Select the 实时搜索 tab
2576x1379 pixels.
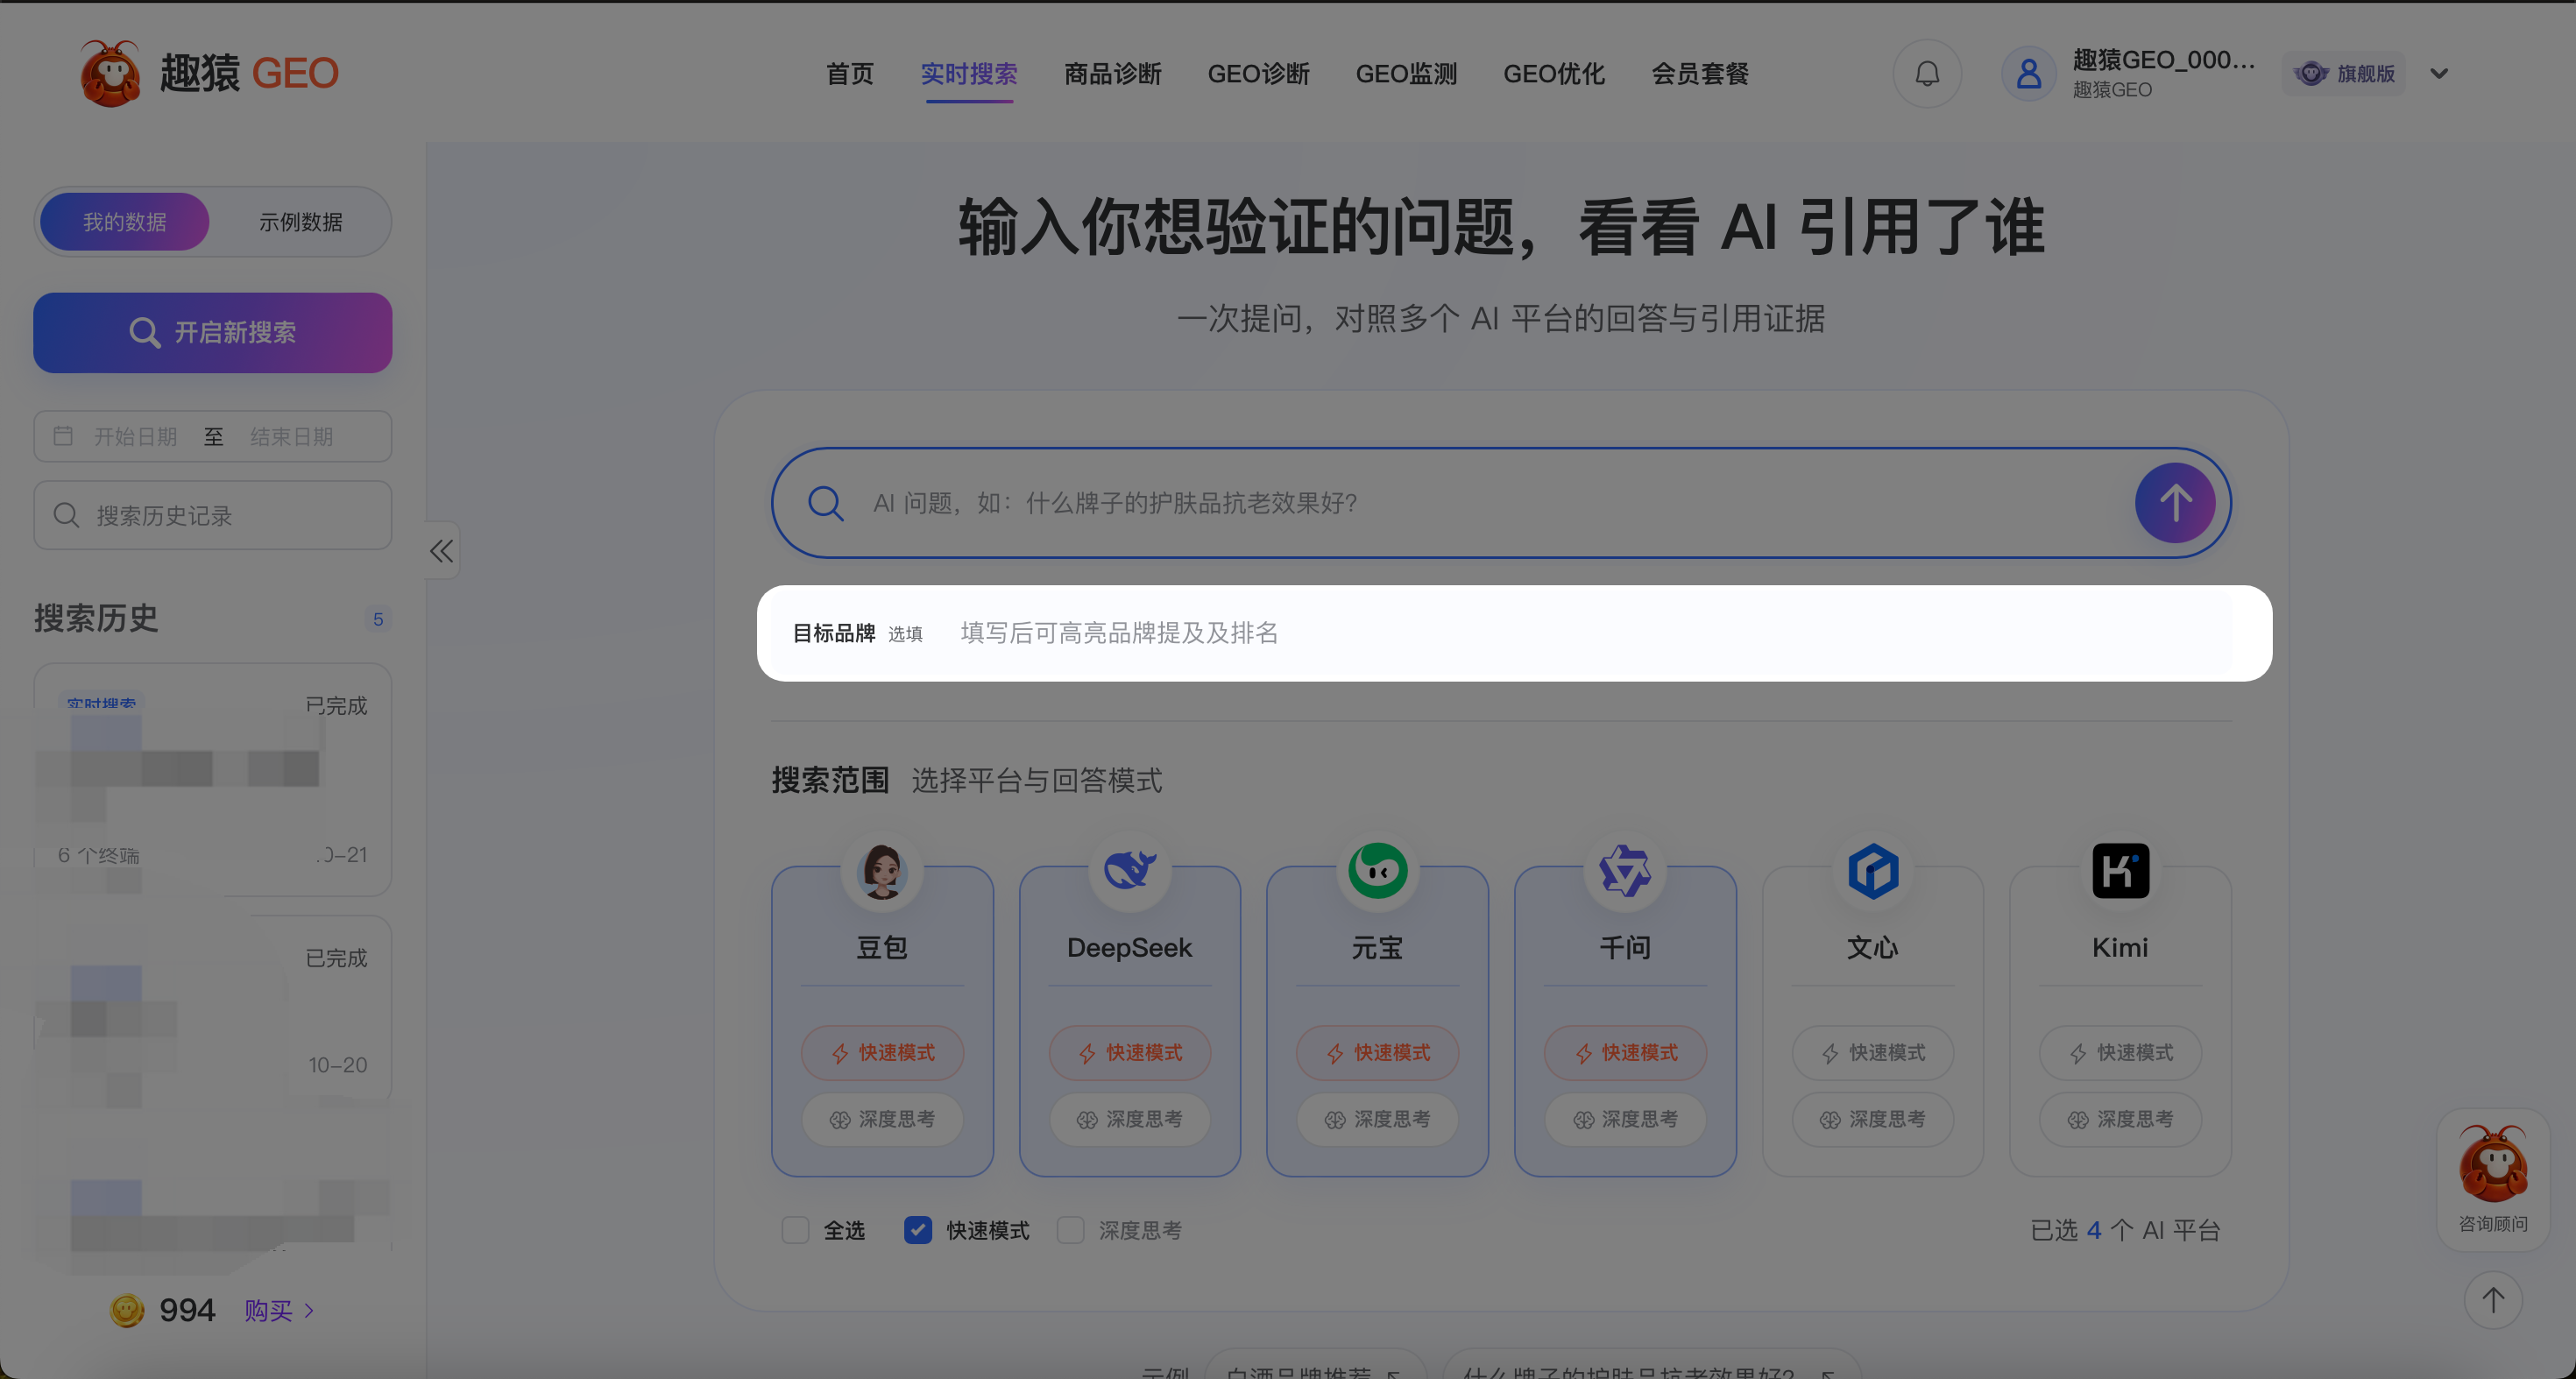(x=969, y=73)
